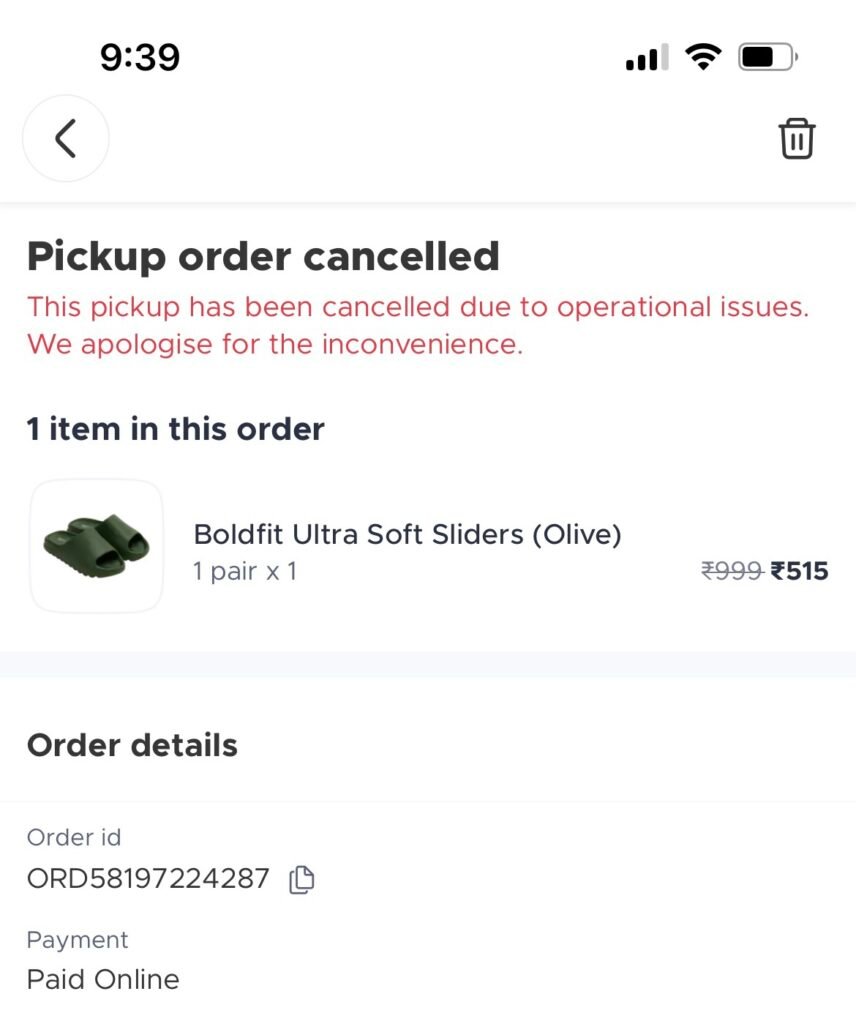The image size is (856, 1024).
Task: Select the order id ORD58197224287 text
Action: [x=148, y=879]
